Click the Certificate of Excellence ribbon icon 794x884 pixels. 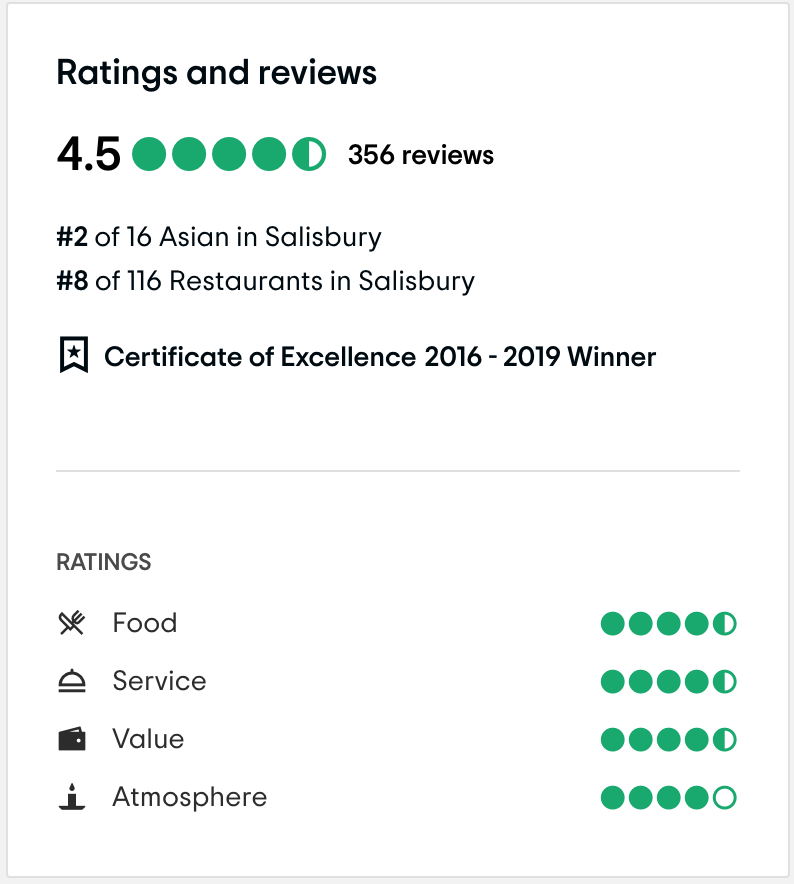[74, 356]
